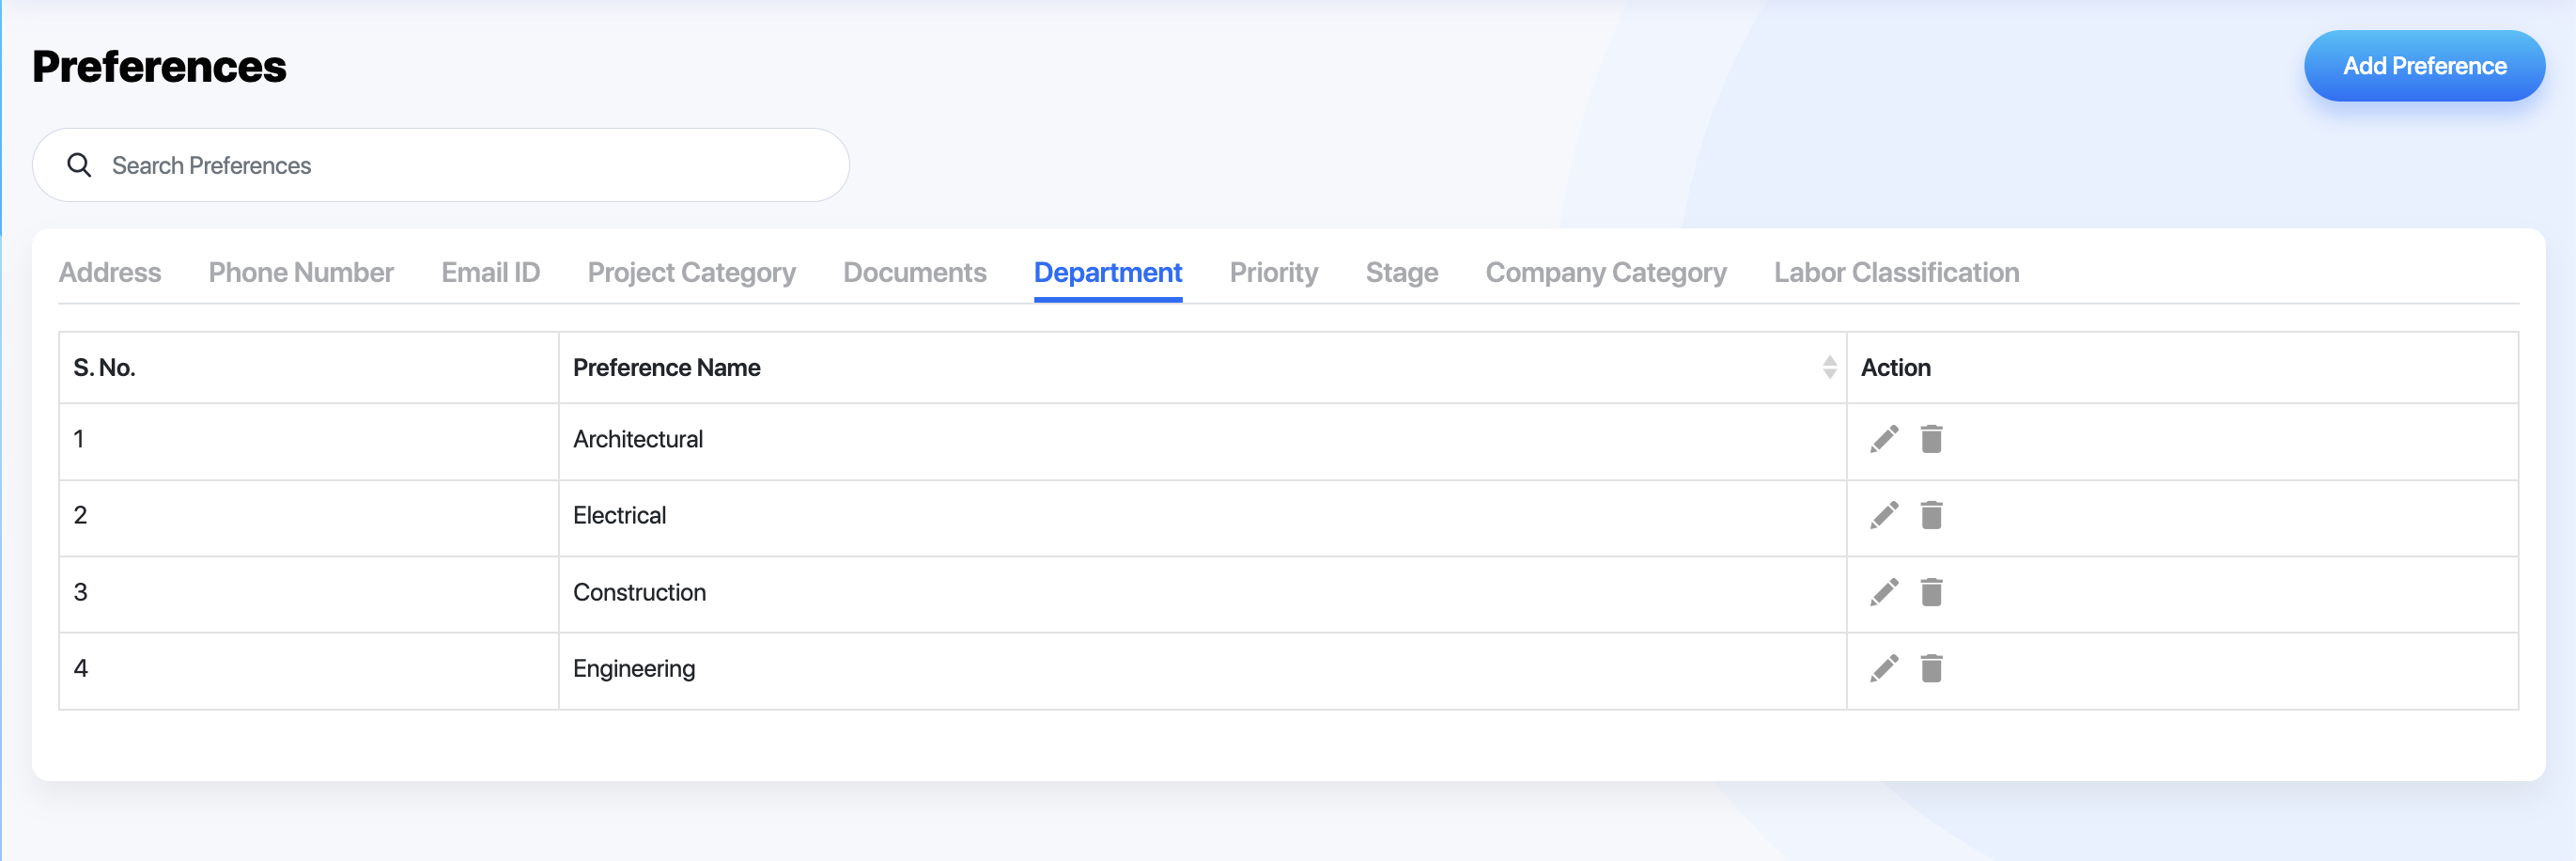This screenshot has width=2576, height=861.
Task: Select the Construction cell
Action: (1202, 594)
